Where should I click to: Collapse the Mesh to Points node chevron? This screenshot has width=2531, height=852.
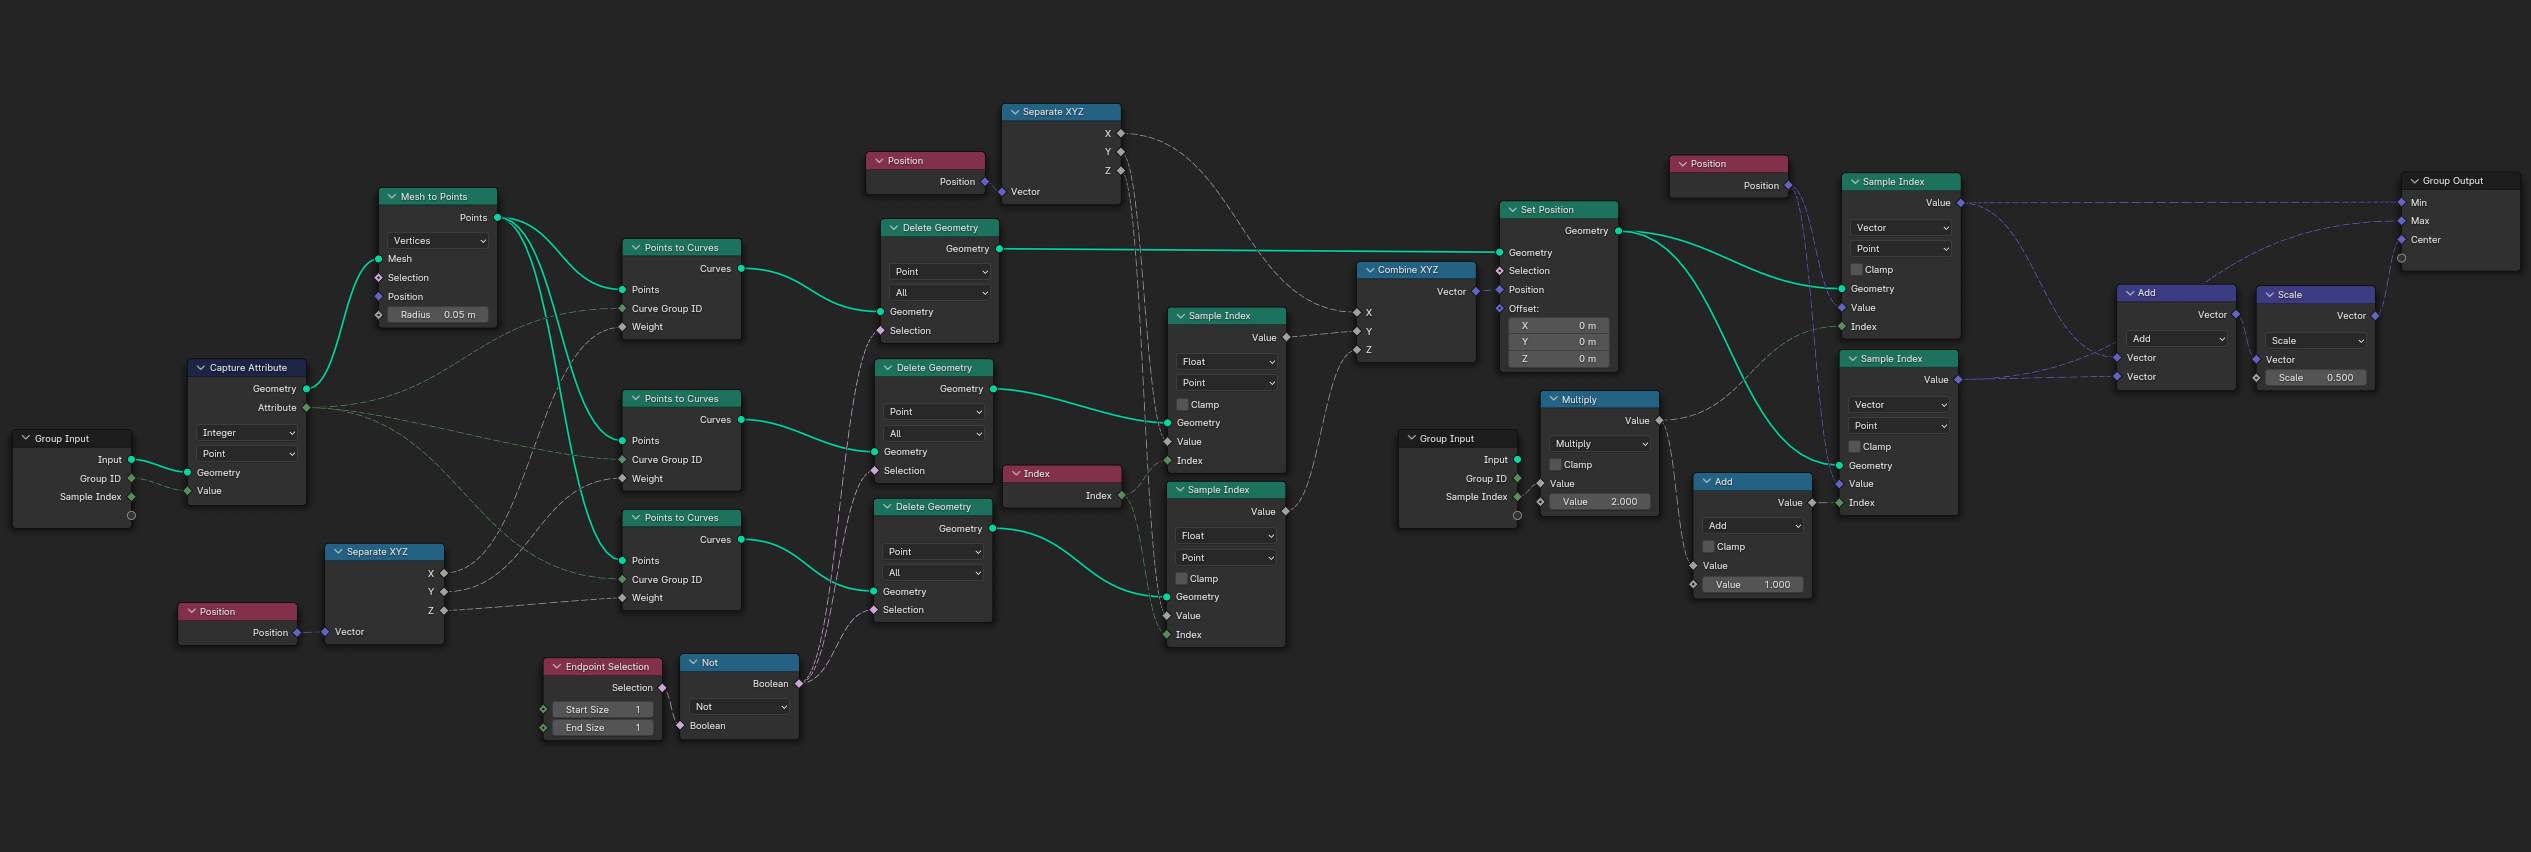click(x=391, y=197)
